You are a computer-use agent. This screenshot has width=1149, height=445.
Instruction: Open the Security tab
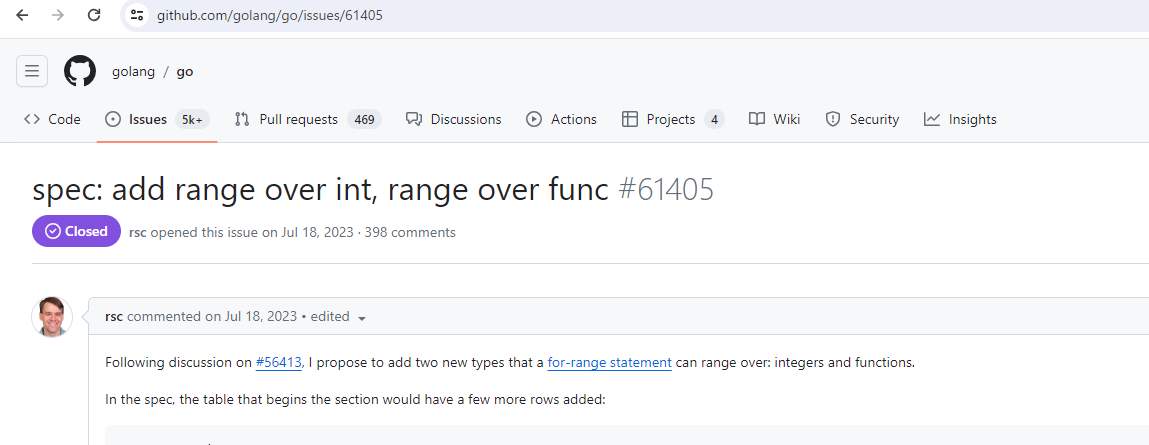tap(862, 119)
